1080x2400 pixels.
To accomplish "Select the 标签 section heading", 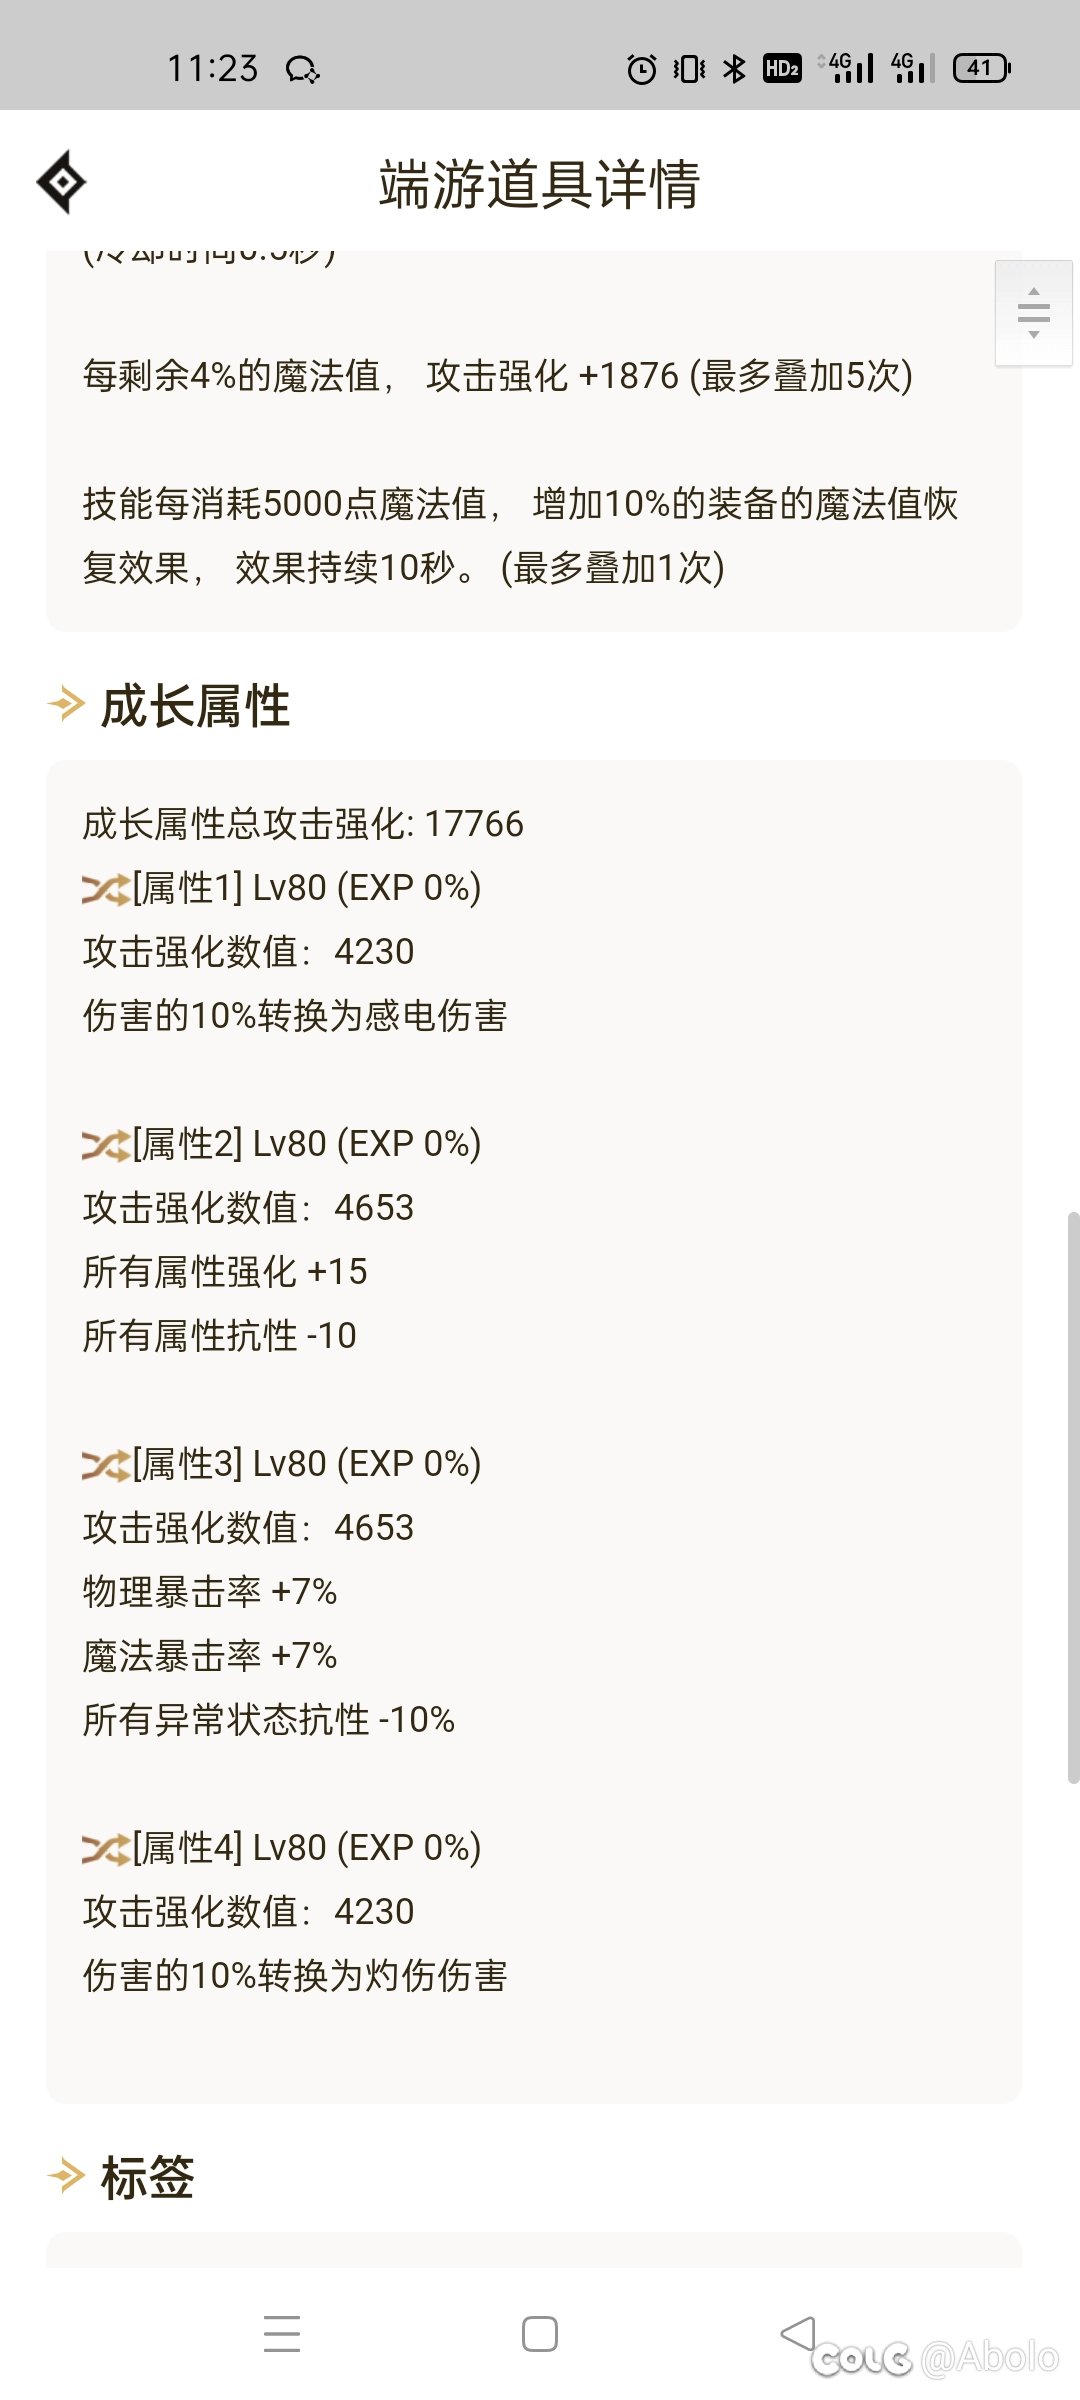I will [x=148, y=2177].
